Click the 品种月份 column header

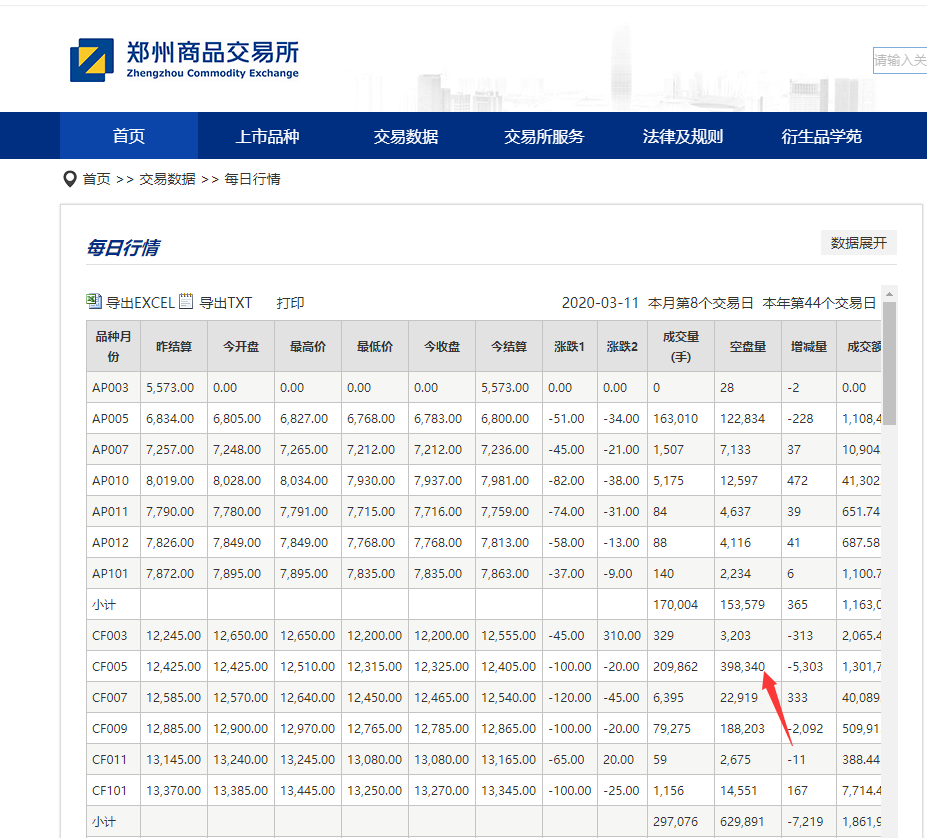(x=114, y=346)
